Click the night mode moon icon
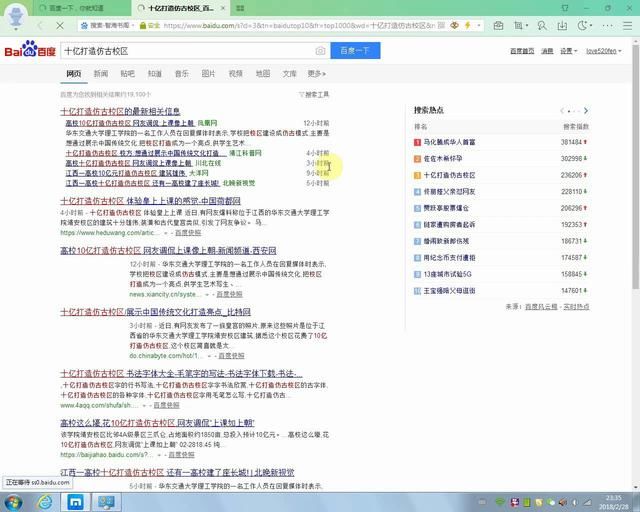This screenshot has width=640, height=512. pyautogui.click(x=582, y=26)
